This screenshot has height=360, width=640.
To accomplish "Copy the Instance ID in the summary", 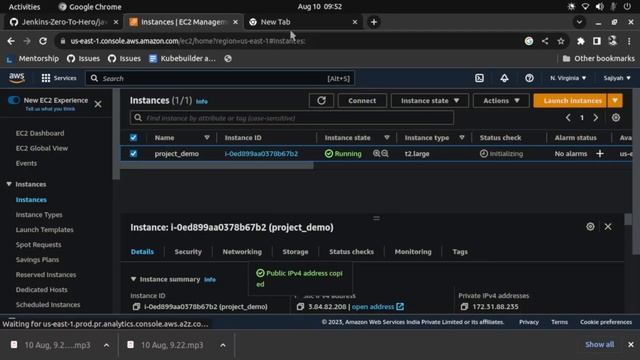I will point(136,307).
